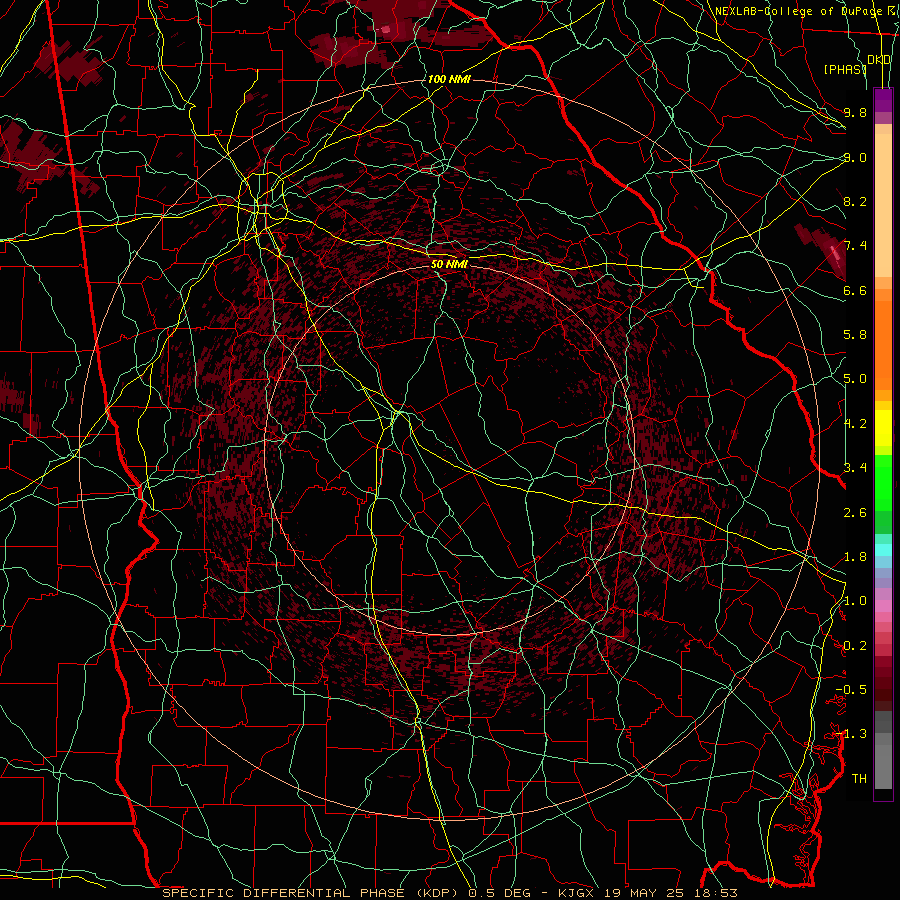This screenshot has height=900, width=900.
Task: Select the 6.6 value on the color scale
Action: tap(855, 290)
